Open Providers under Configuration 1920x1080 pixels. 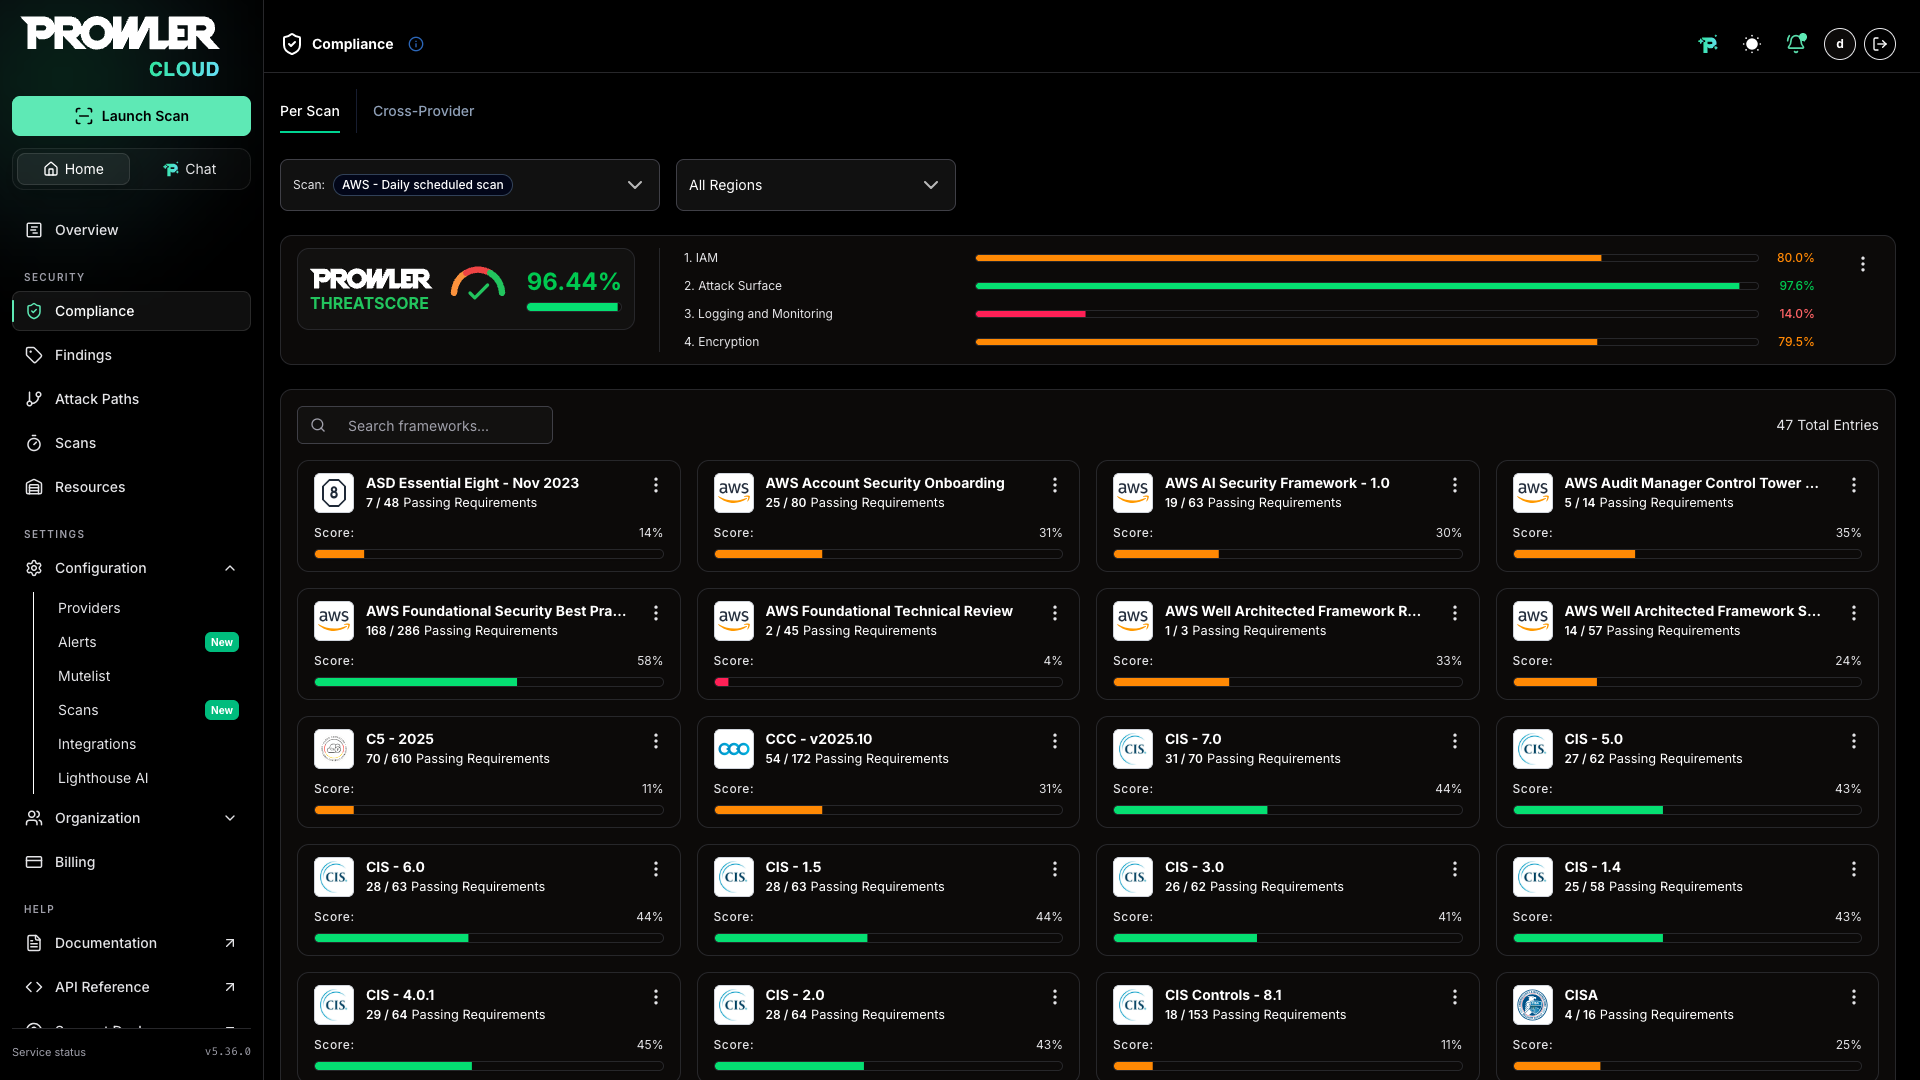click(89, 608)
